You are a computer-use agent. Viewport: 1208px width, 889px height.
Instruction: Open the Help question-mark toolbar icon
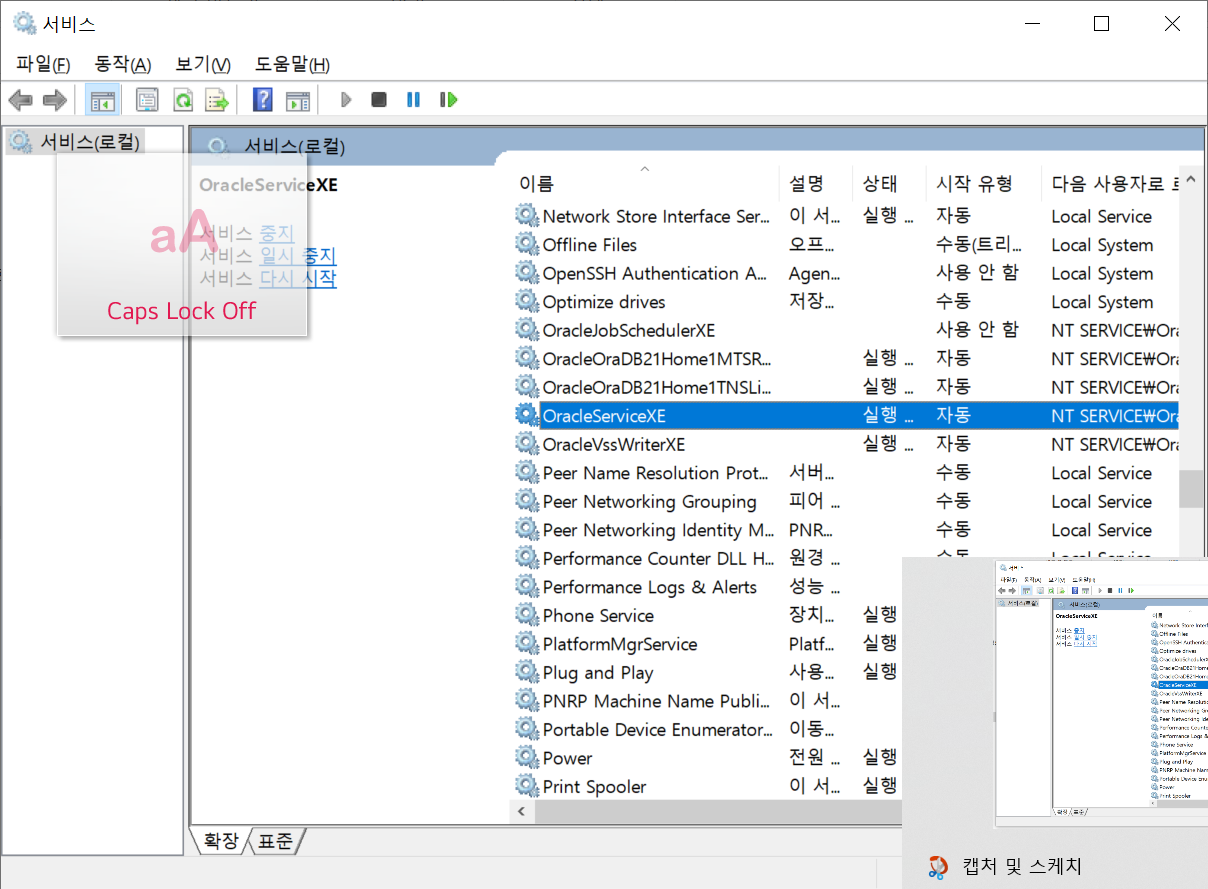pyautogui.click(x=263, y=100)
